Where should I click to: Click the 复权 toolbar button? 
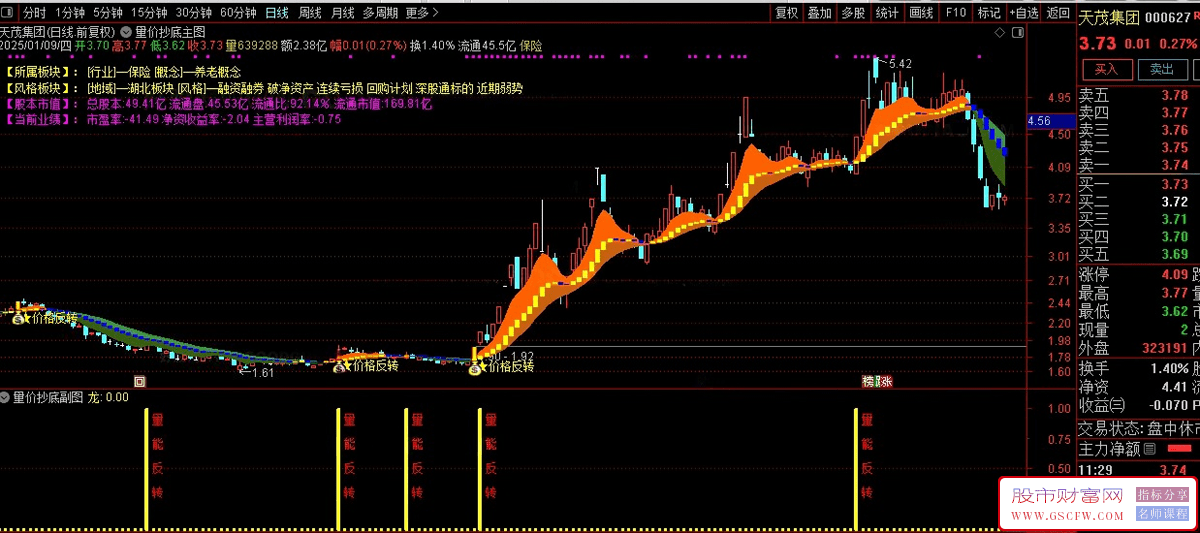[787, 13]
